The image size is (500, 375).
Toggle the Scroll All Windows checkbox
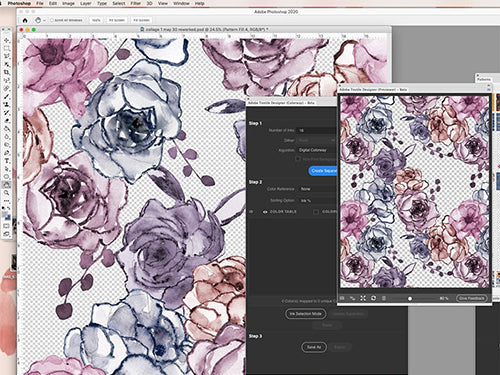point(52,20)
